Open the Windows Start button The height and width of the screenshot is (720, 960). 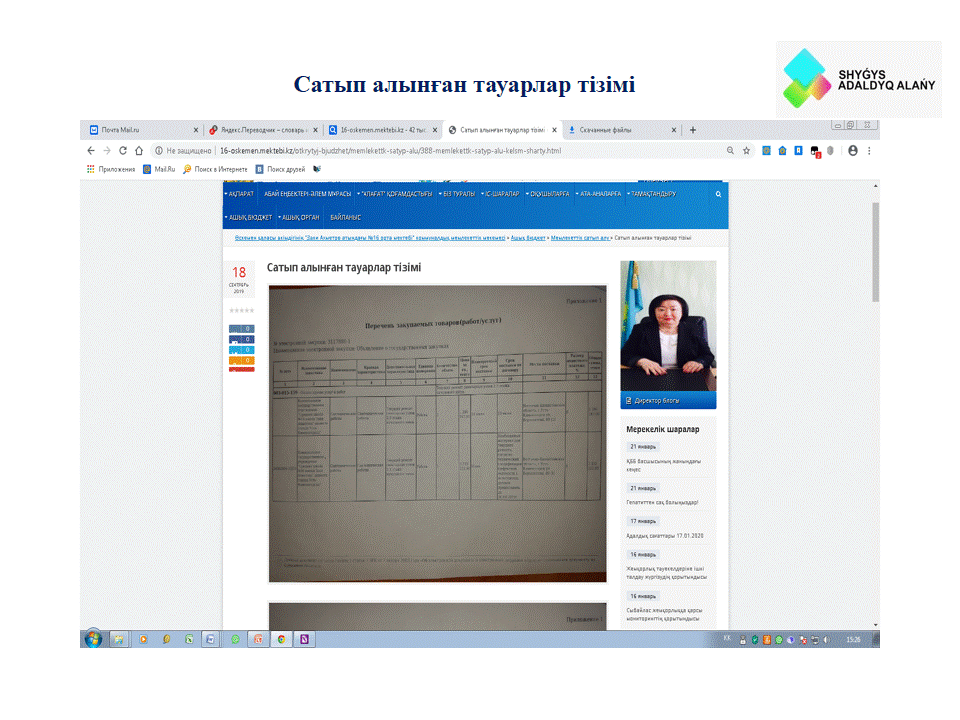(93, 639)
